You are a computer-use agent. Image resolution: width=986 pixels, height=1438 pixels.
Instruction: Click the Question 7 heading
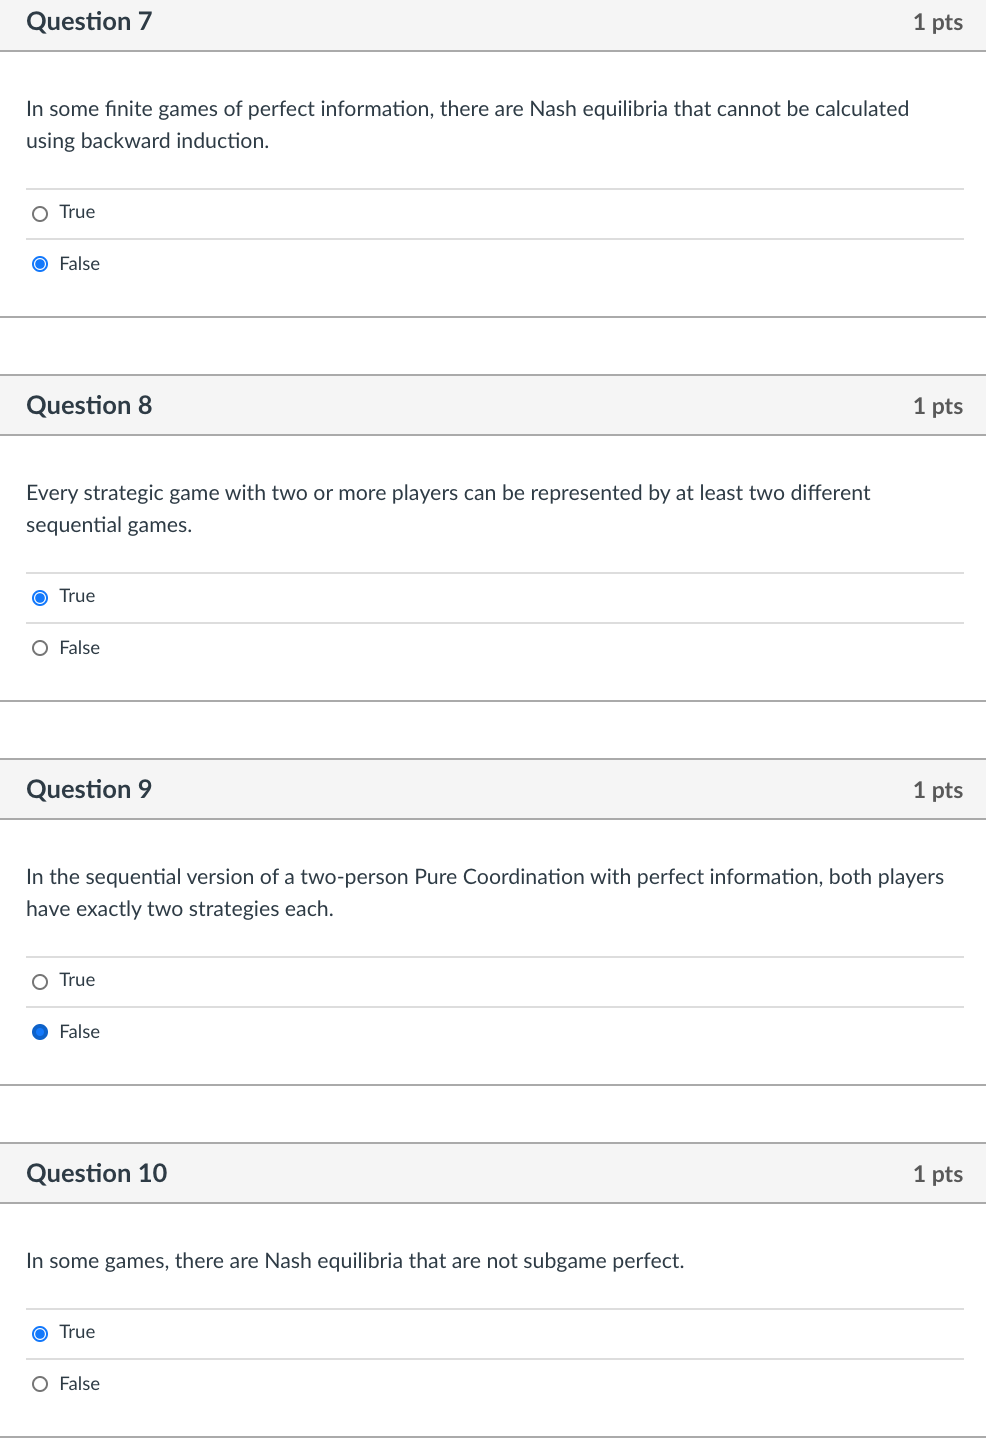[89, 22]
